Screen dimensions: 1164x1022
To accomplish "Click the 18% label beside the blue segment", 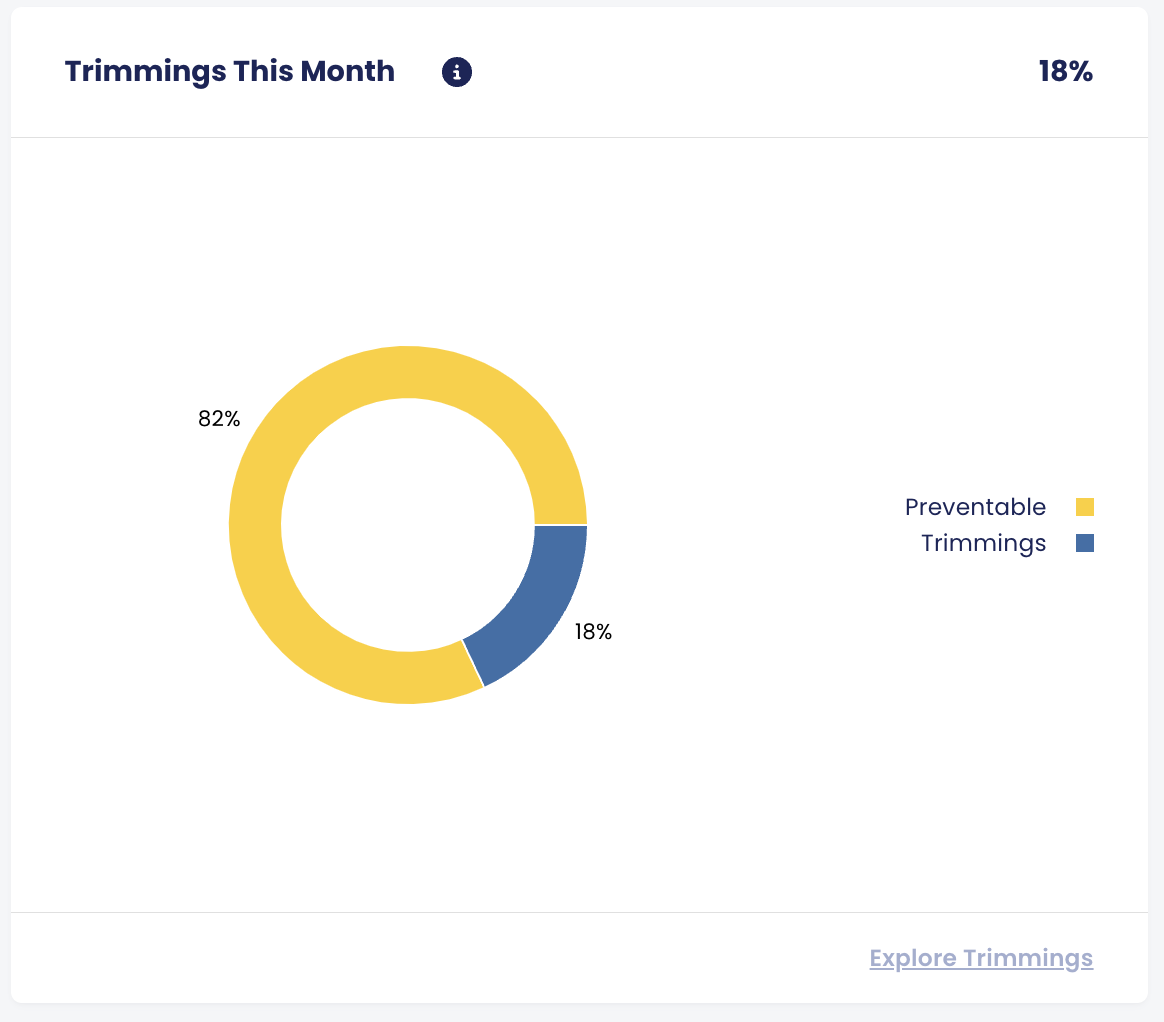I will coord(593,632).
